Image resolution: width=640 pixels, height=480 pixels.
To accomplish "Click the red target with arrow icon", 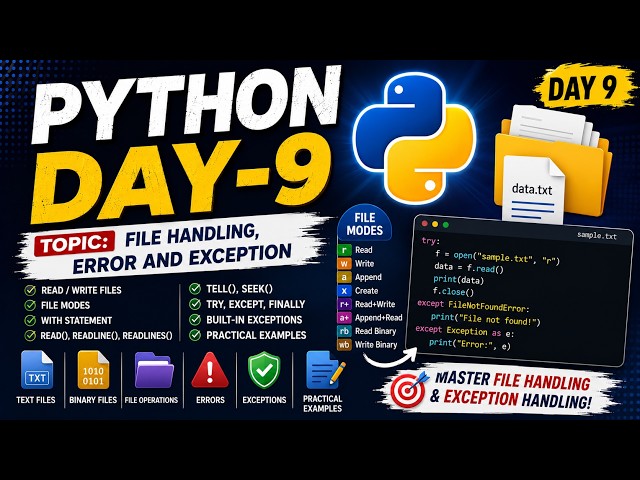I will coord(409,389).
